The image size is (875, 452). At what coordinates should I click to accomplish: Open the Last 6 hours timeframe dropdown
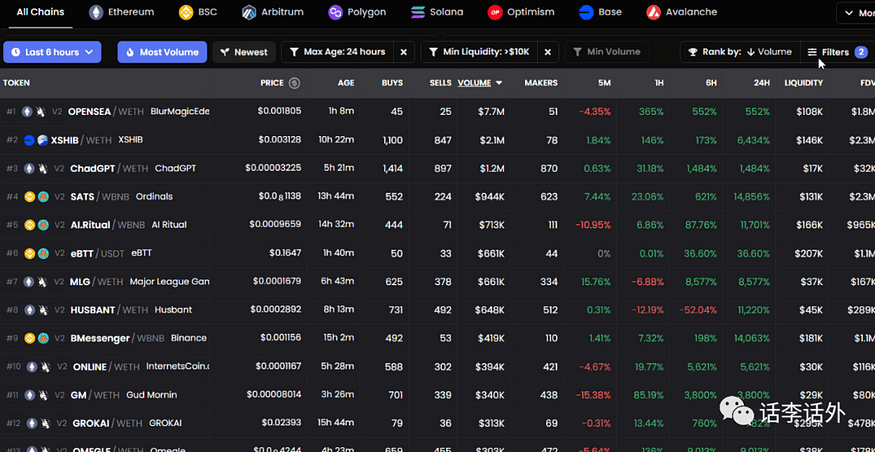click(x=52, y=52)
